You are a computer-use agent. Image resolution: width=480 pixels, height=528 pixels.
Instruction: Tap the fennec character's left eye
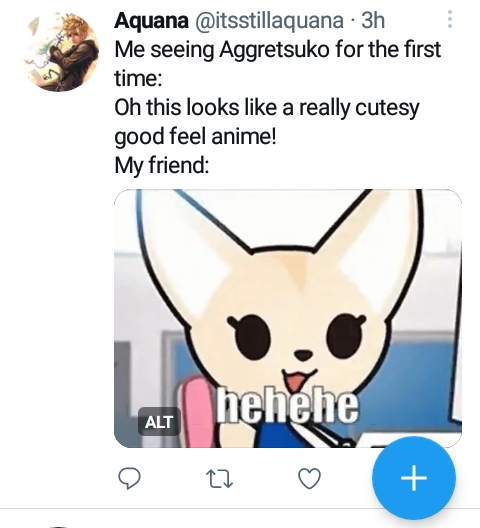pyautogui.click(x=251, y=333)
